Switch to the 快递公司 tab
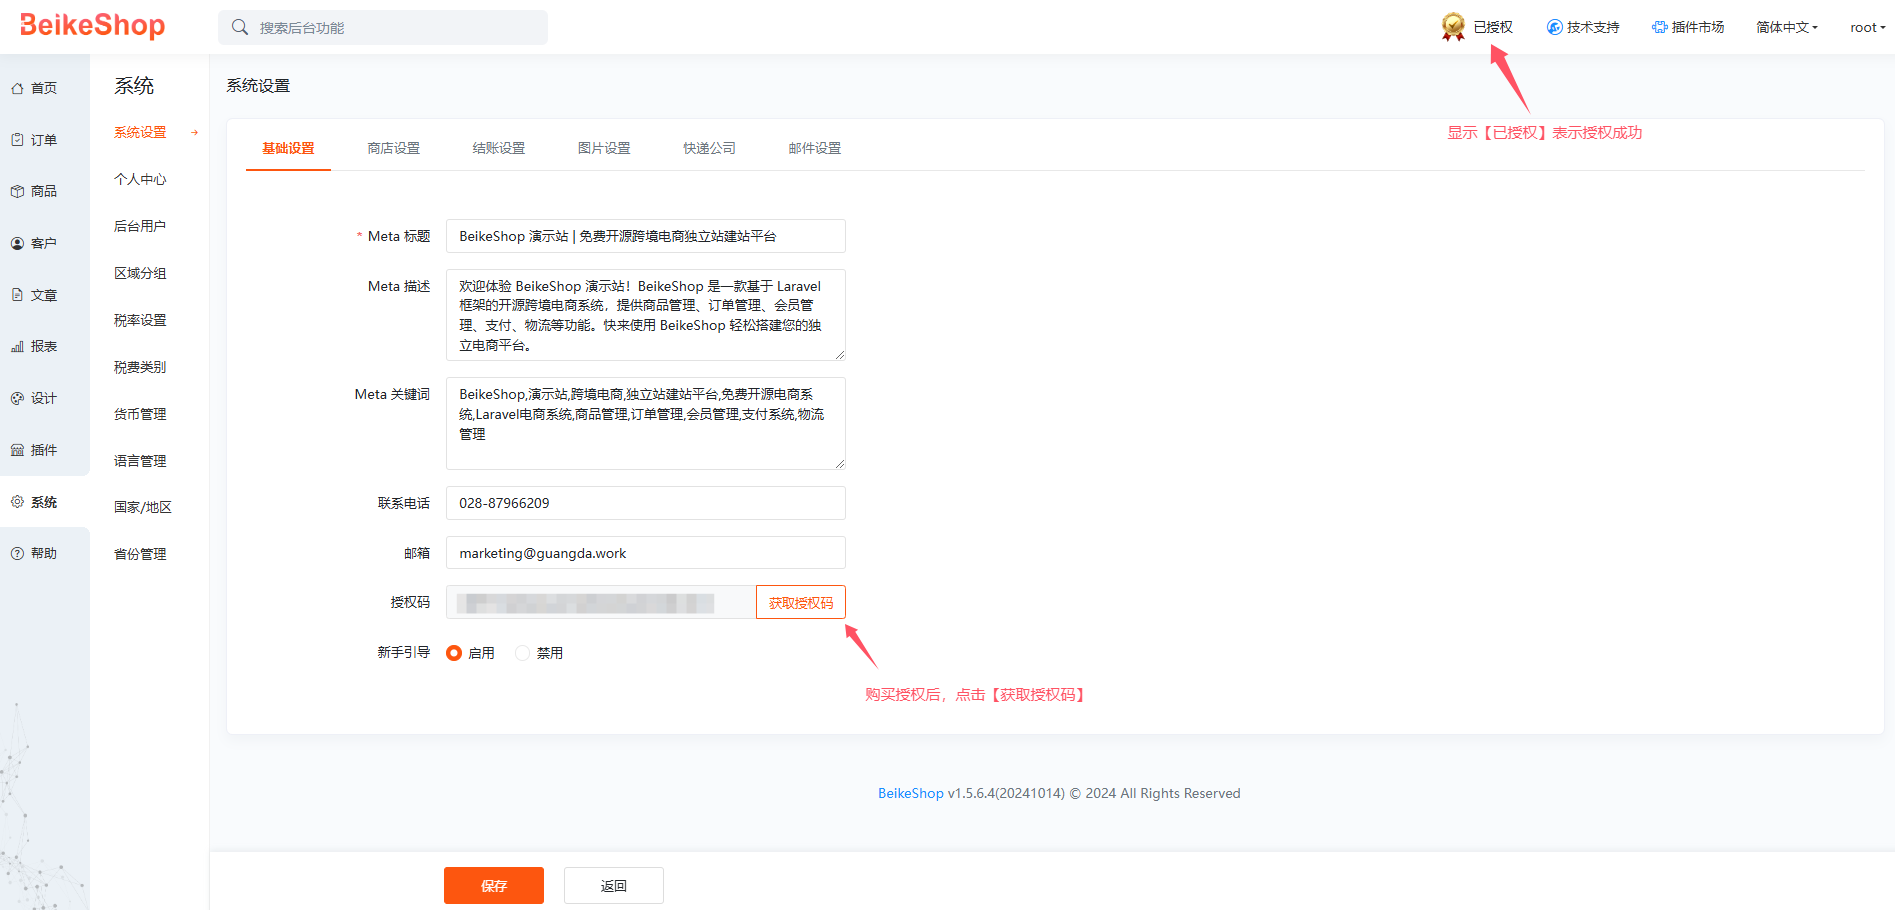Image resolution: width=1895 pixels, height=910 pixels. pyautogui.click(x=709, y=148)
